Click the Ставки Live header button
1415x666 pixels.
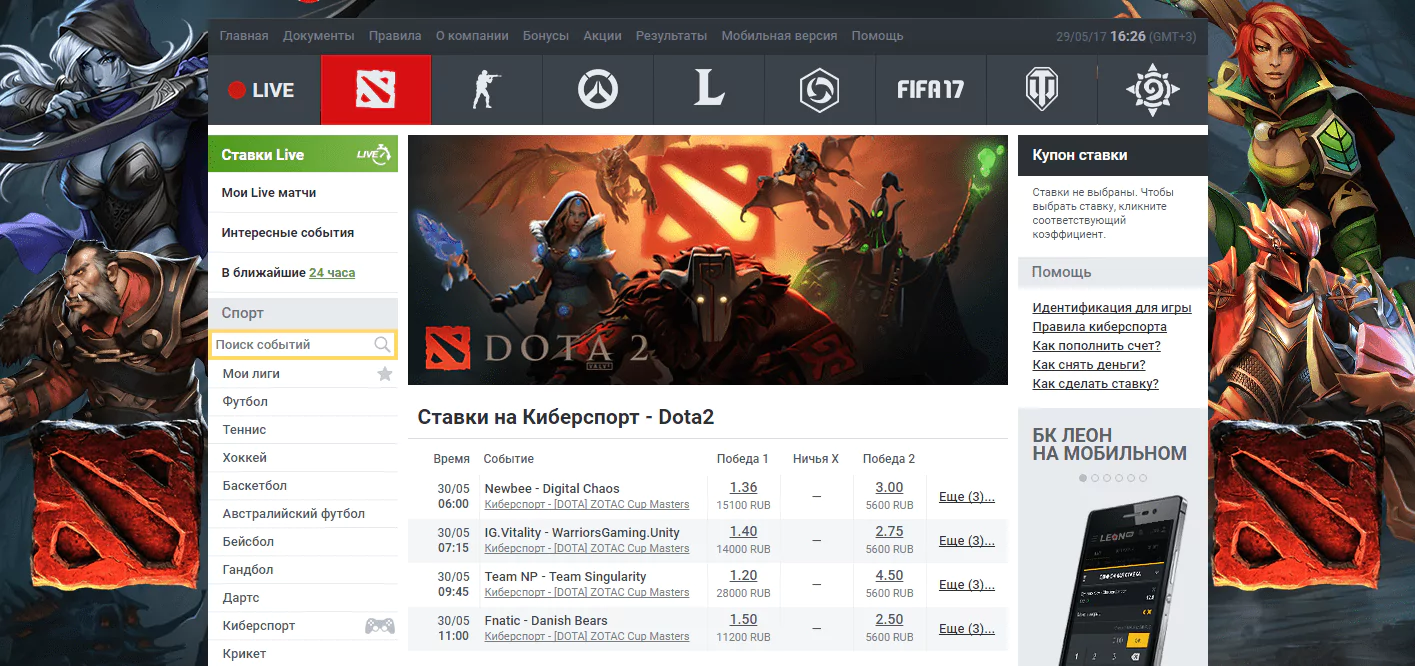(303, 154)
